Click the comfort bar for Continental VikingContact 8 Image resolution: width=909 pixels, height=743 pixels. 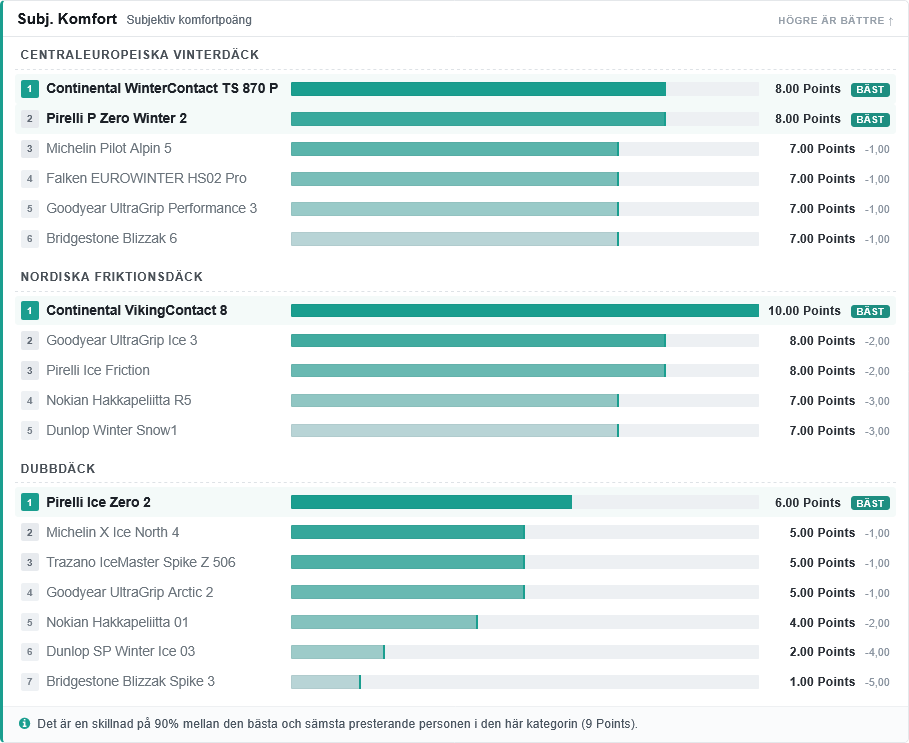pos(525,311)
